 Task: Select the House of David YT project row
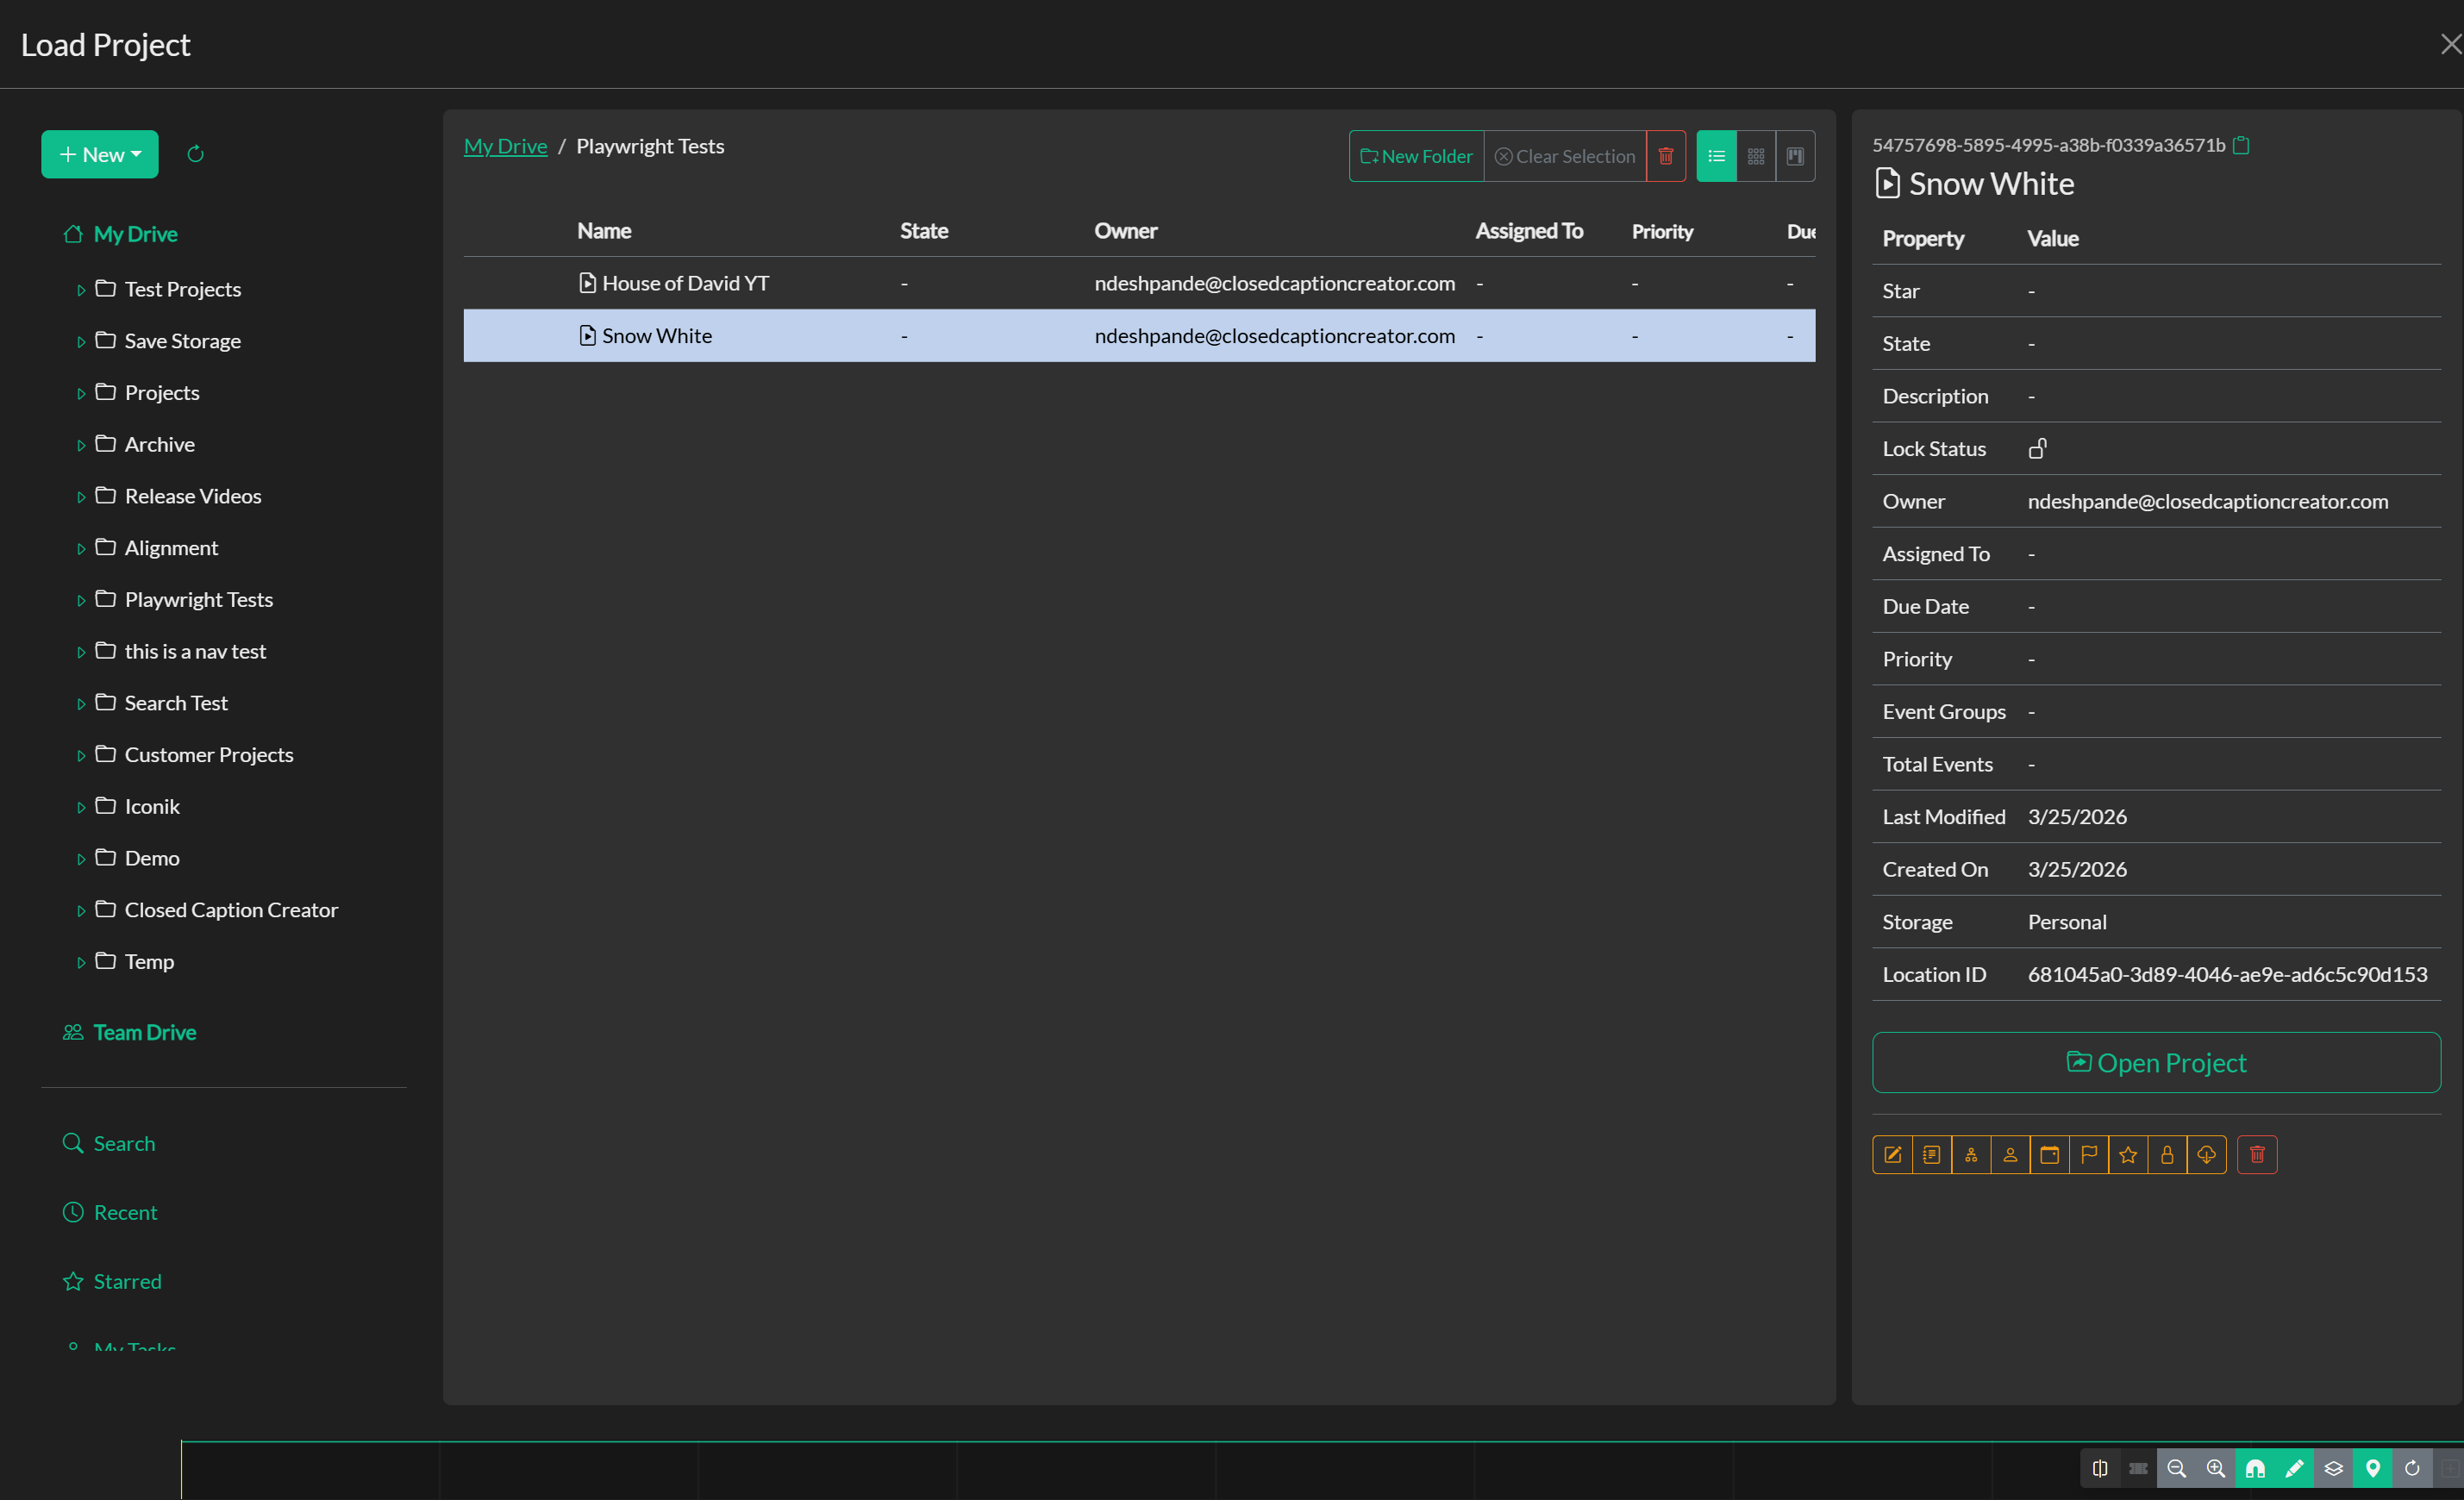click(1139, 283)
